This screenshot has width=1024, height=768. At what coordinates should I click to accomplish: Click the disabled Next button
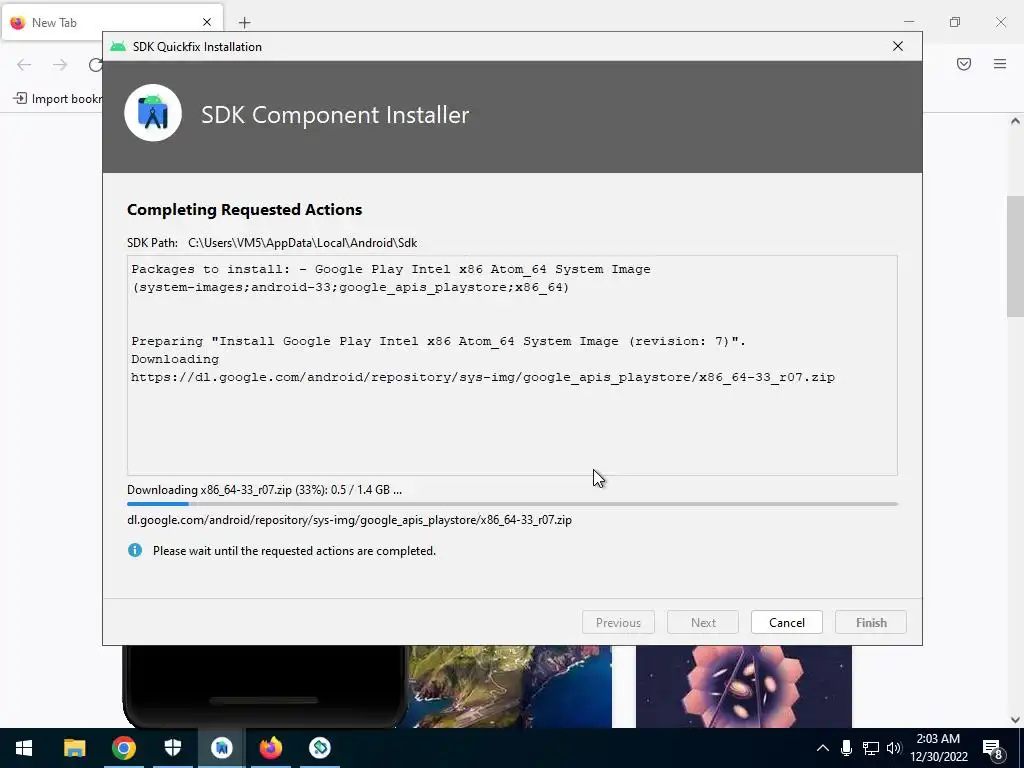(703, 622)
